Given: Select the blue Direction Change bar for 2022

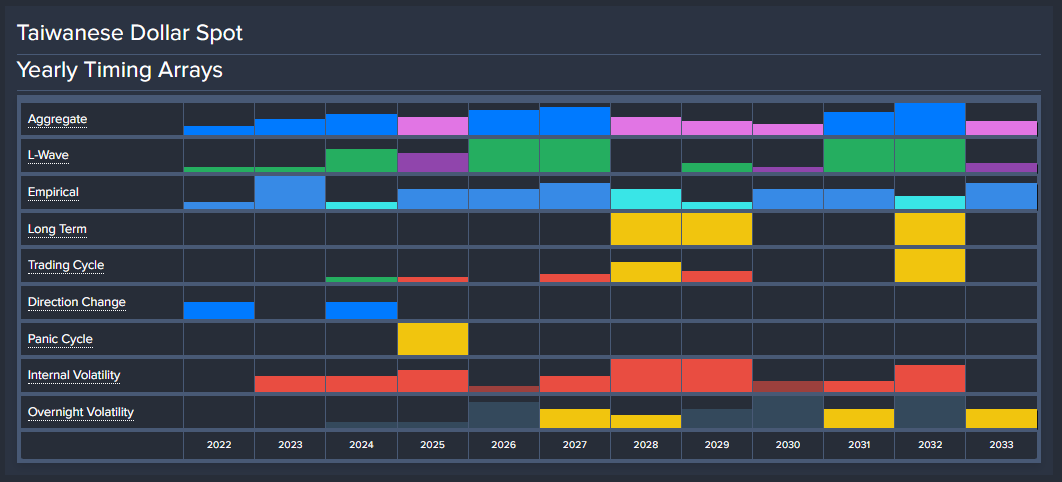Looking at the screenshot, I should click(x=219, y=310).
